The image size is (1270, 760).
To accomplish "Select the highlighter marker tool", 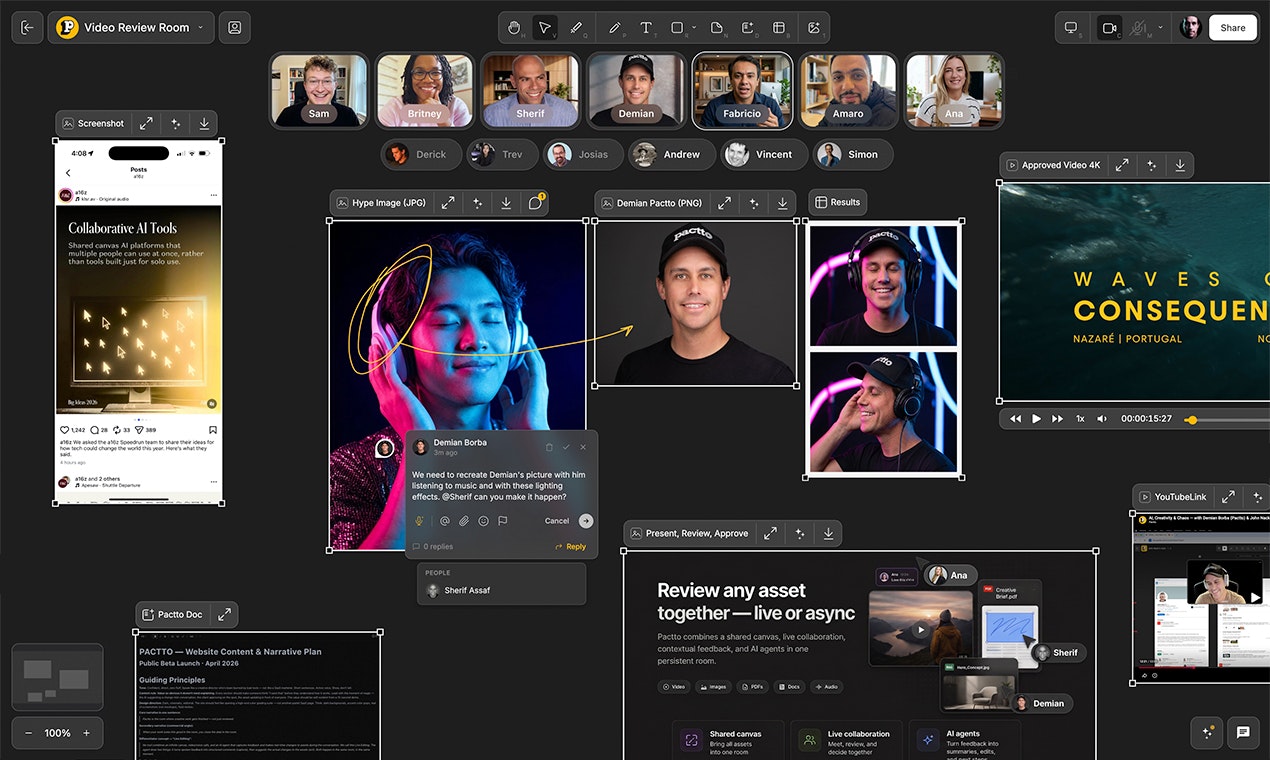I will tap(576, 27).
